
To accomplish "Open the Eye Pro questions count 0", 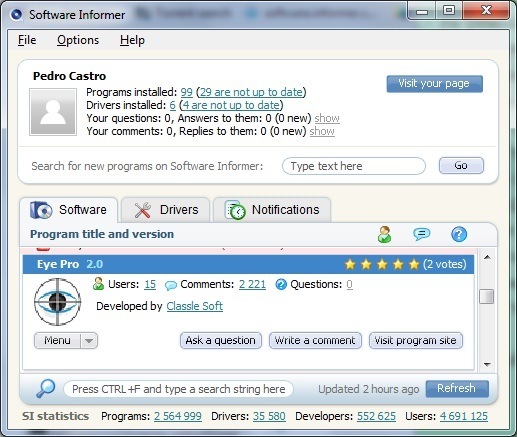I will point(349,284).
